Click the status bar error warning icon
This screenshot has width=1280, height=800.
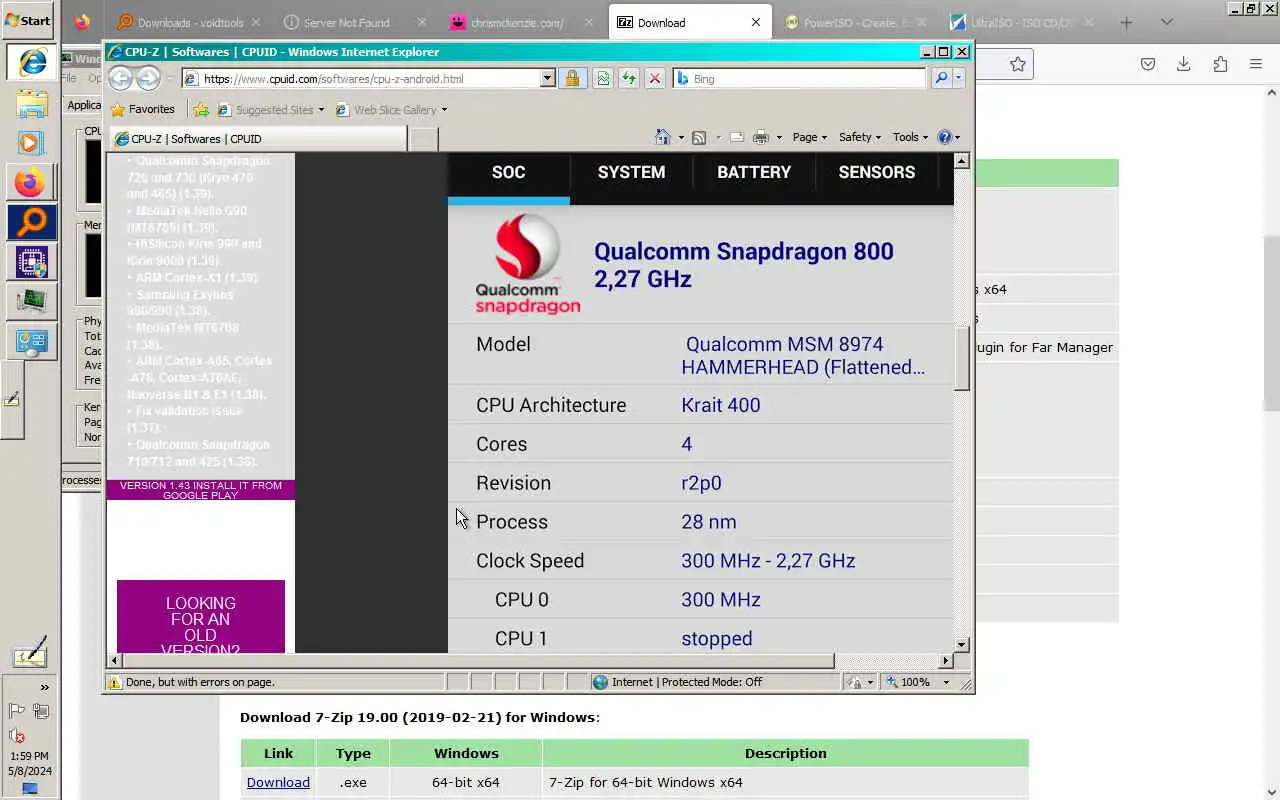click(115, 682)
